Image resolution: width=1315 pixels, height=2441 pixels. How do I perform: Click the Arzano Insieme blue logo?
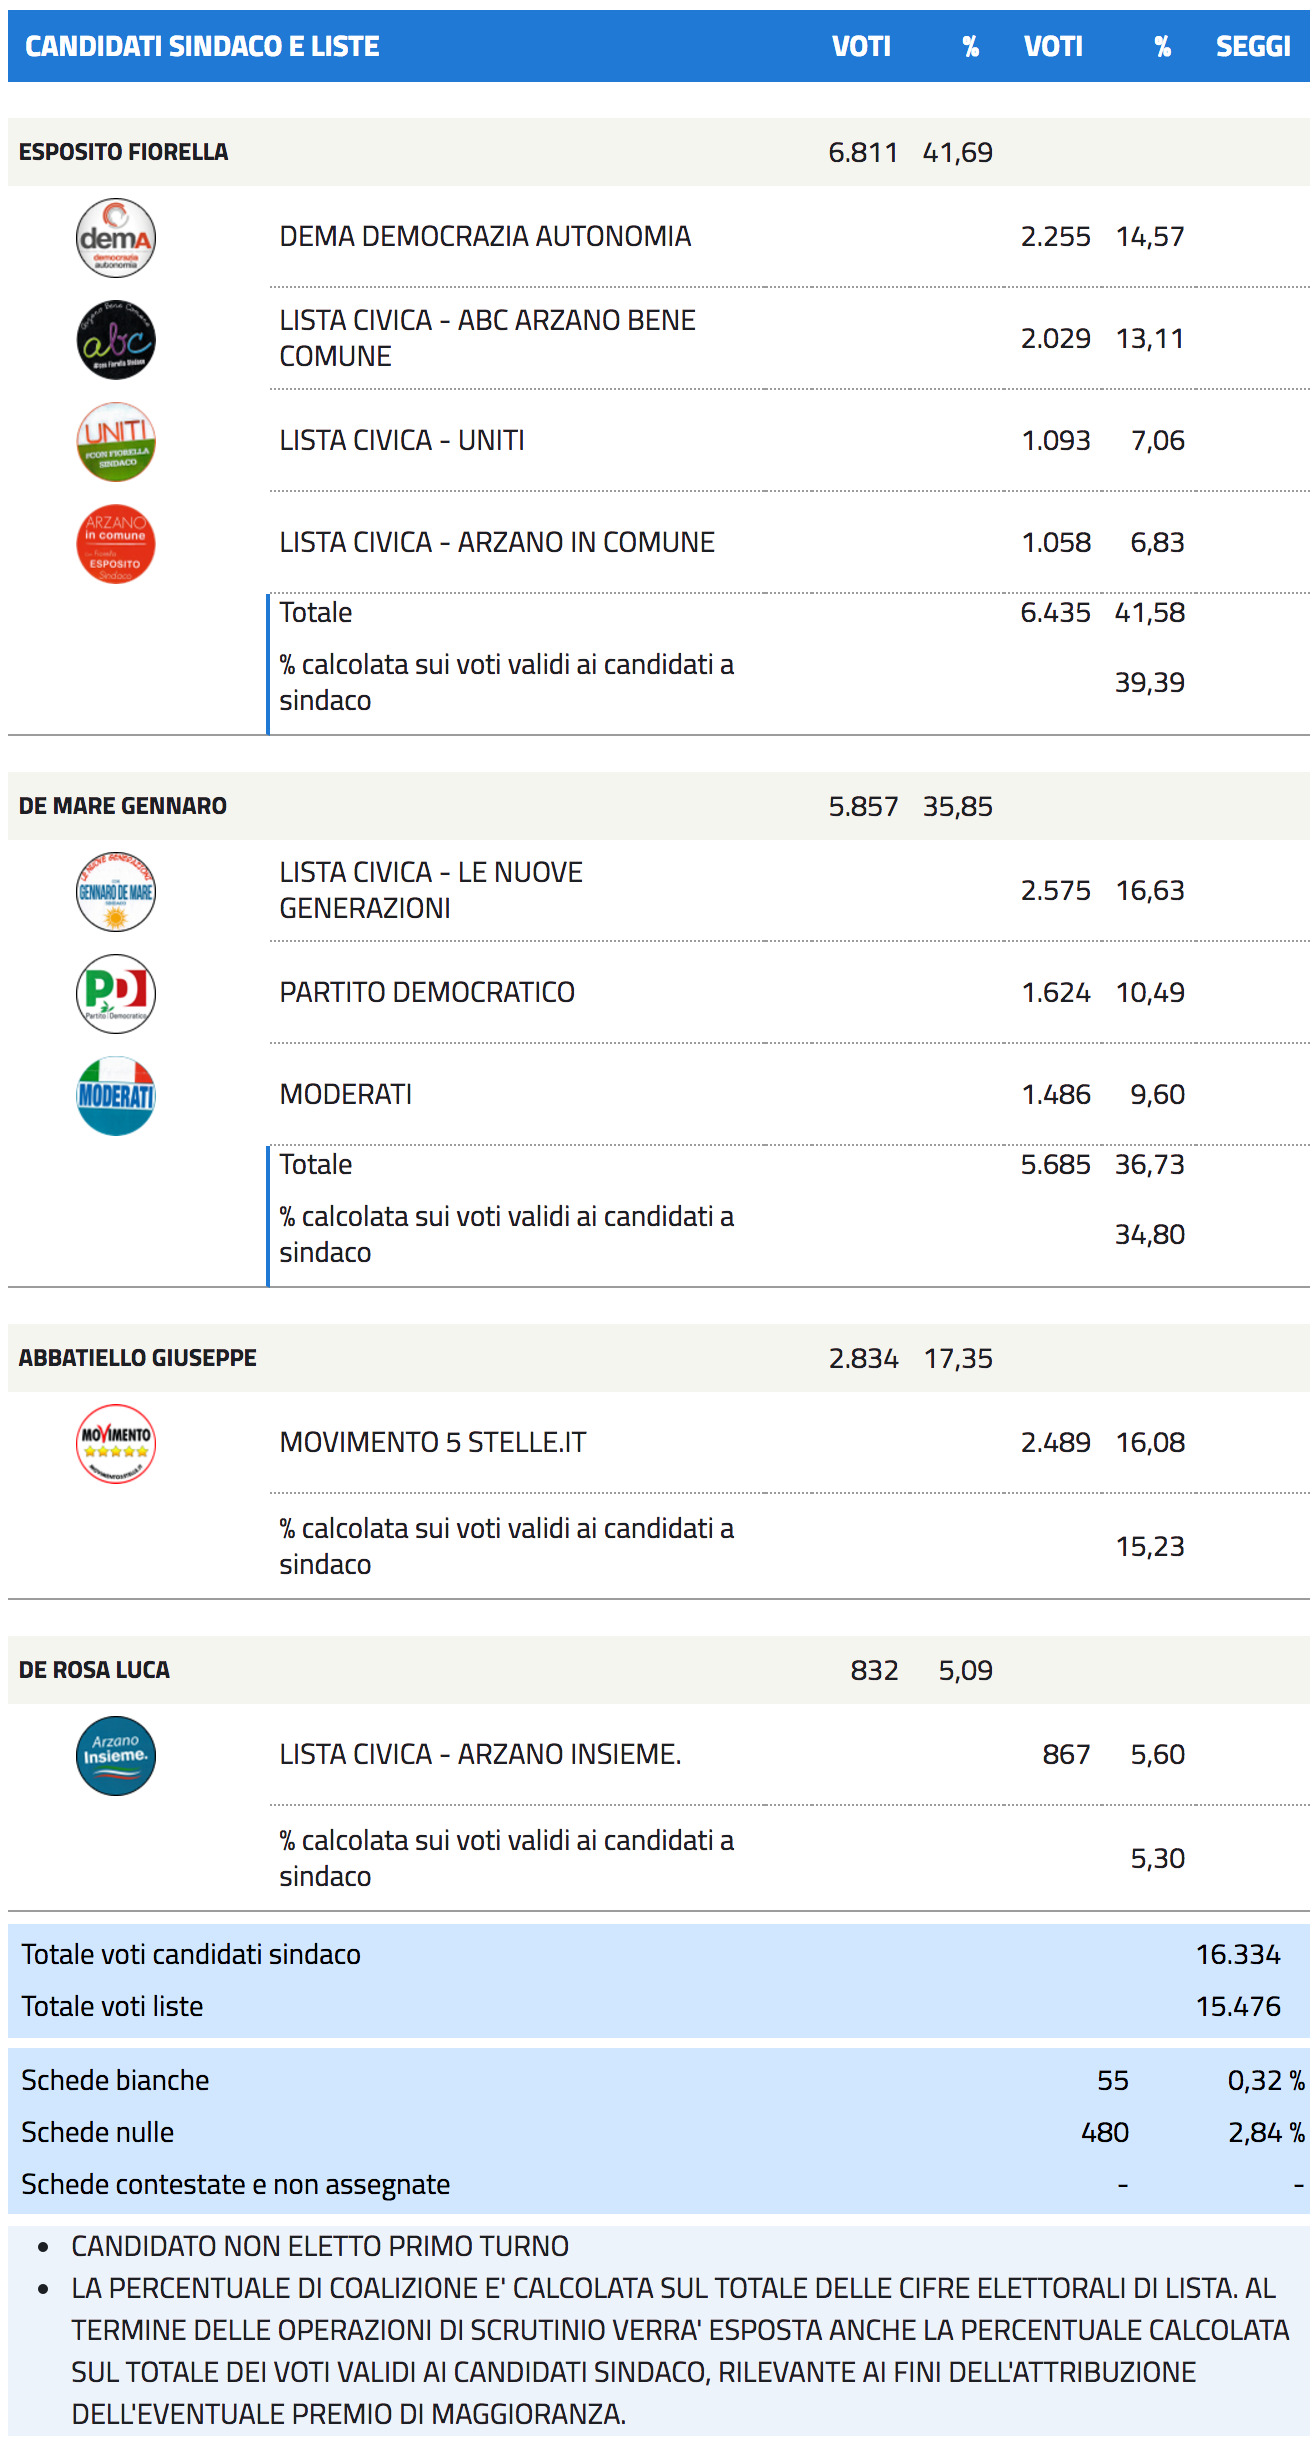116,1756
